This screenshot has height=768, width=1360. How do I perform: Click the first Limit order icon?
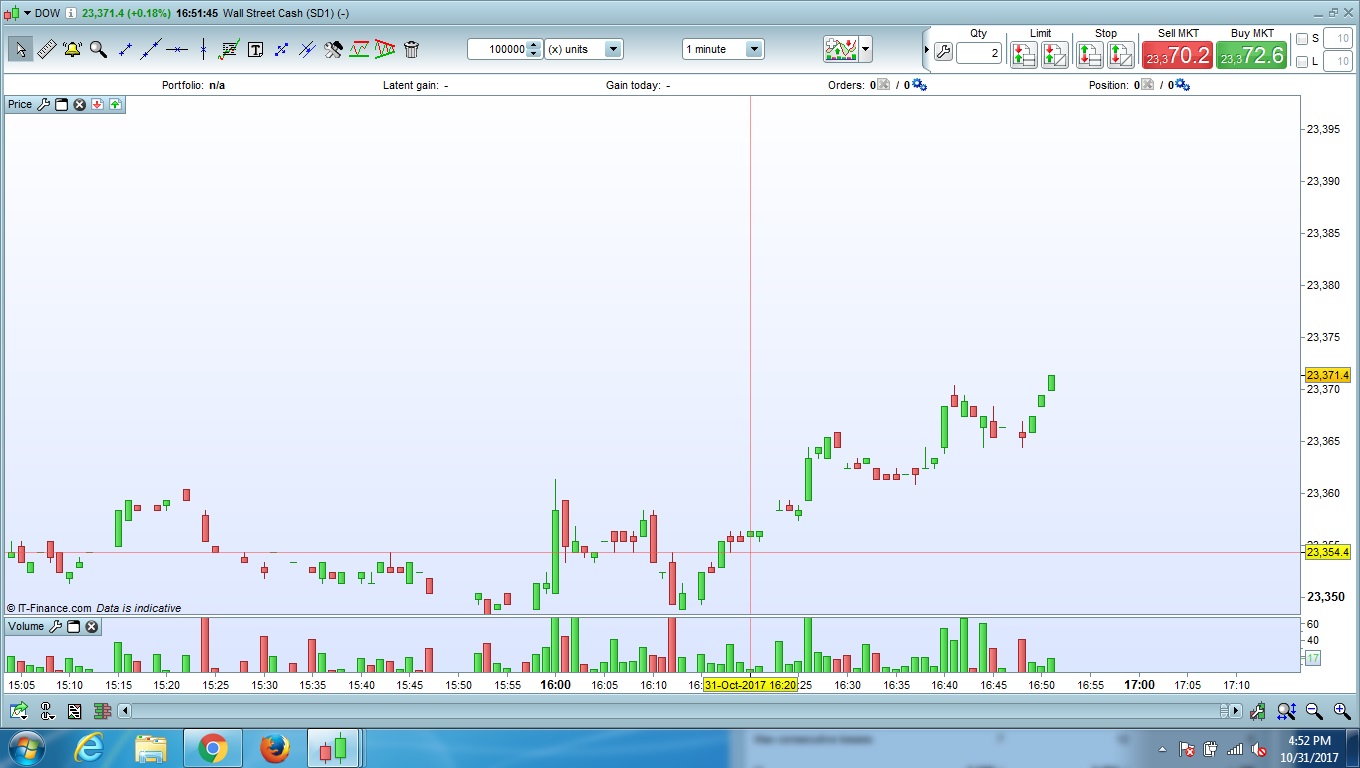(1023, 54)
